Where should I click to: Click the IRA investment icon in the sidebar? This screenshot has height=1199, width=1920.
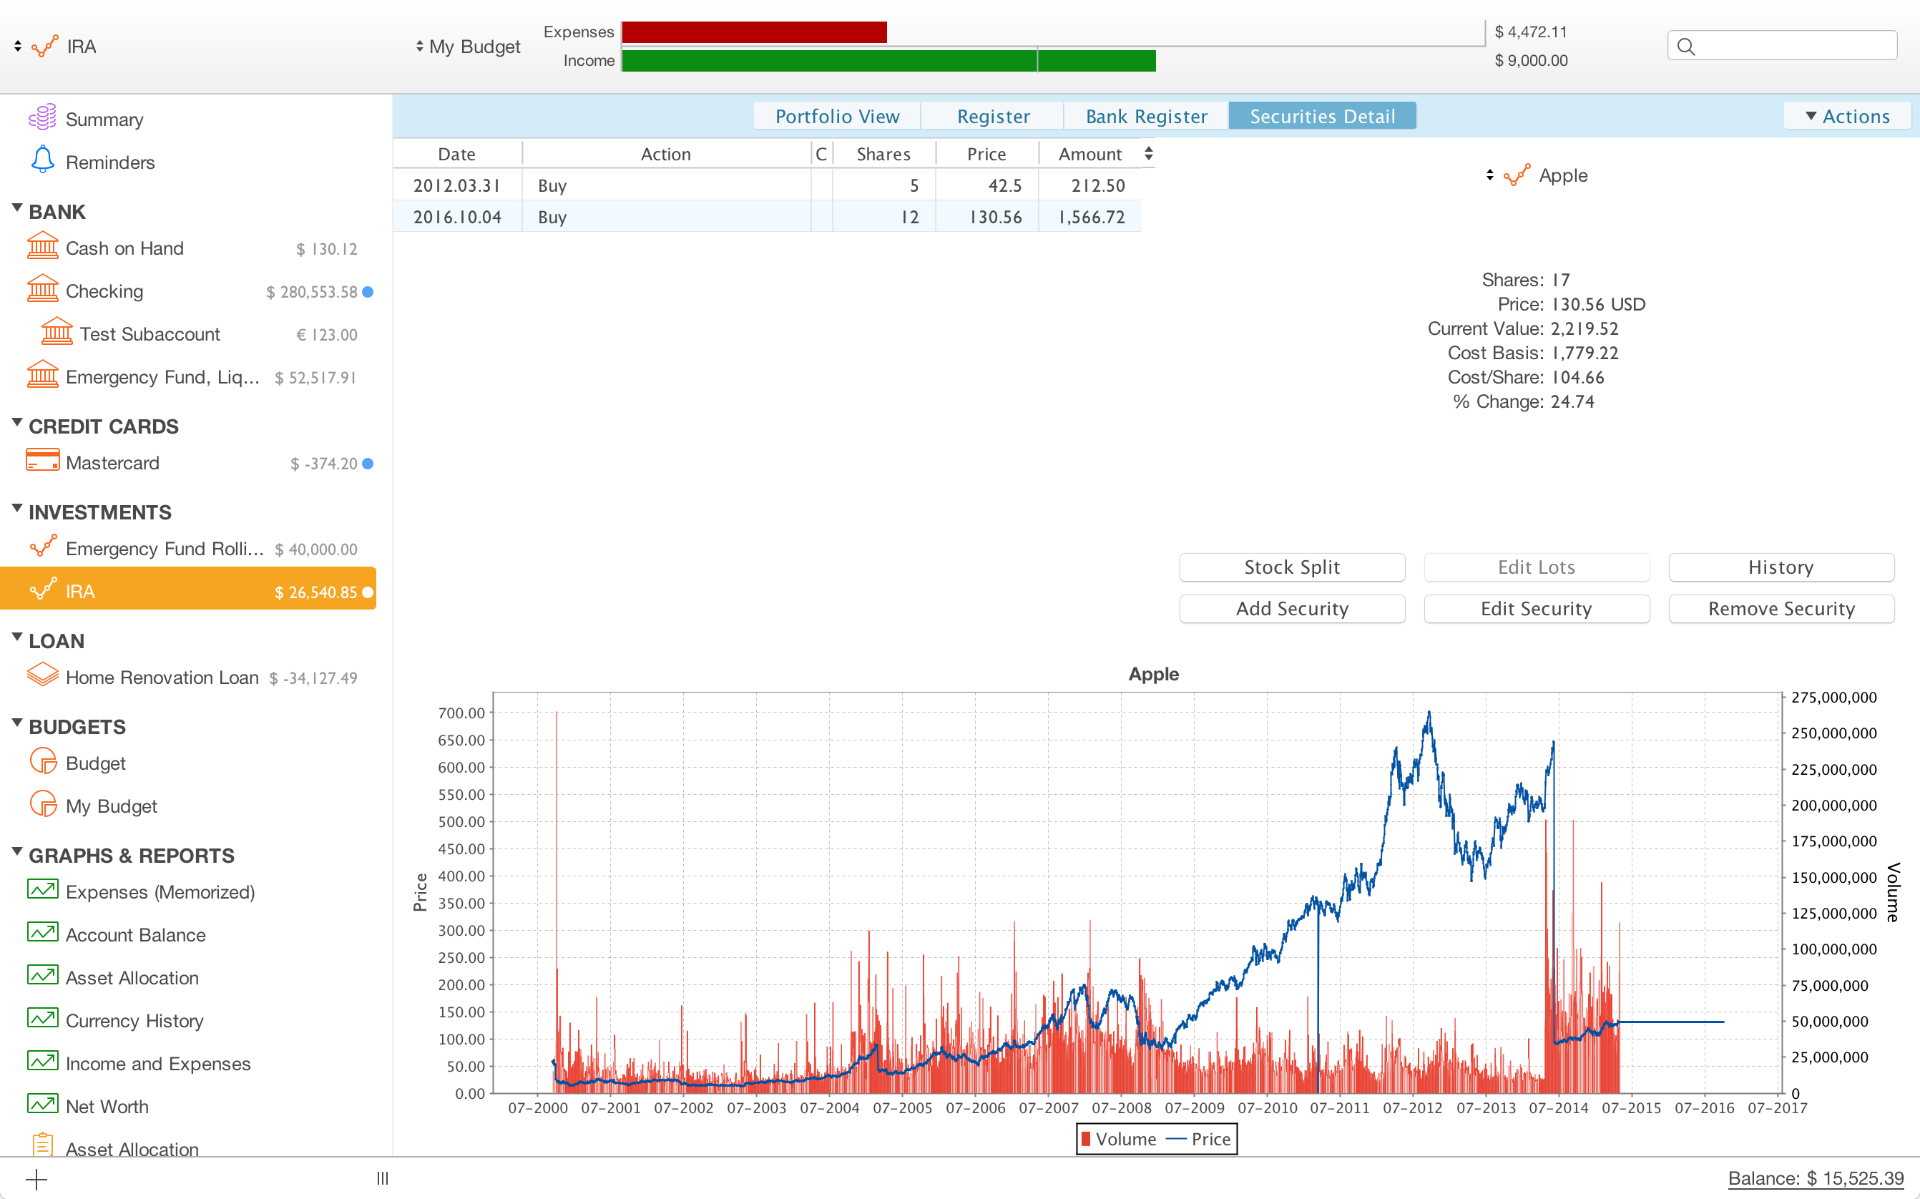tap(43, 590)
